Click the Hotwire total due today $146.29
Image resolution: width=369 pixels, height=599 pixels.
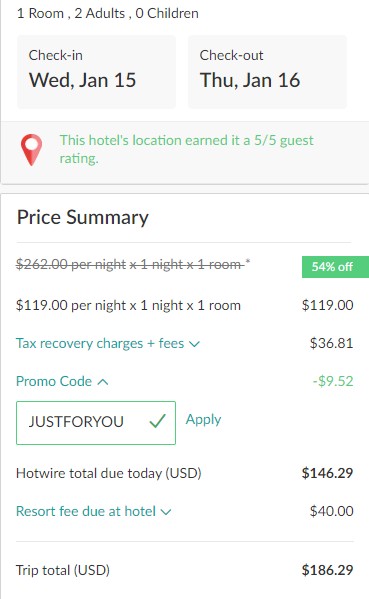click(x=327, y=473)
